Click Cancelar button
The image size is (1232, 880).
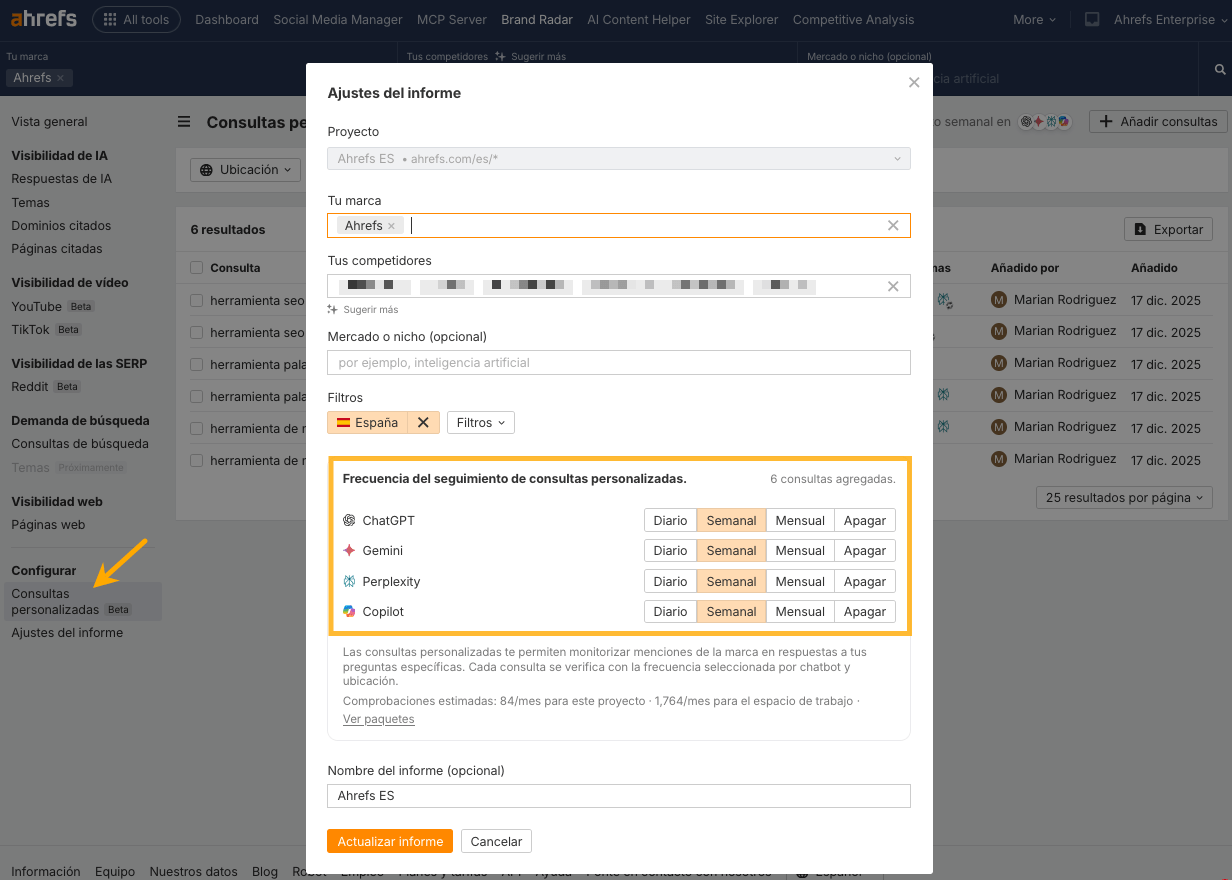[x=496, y=842]
